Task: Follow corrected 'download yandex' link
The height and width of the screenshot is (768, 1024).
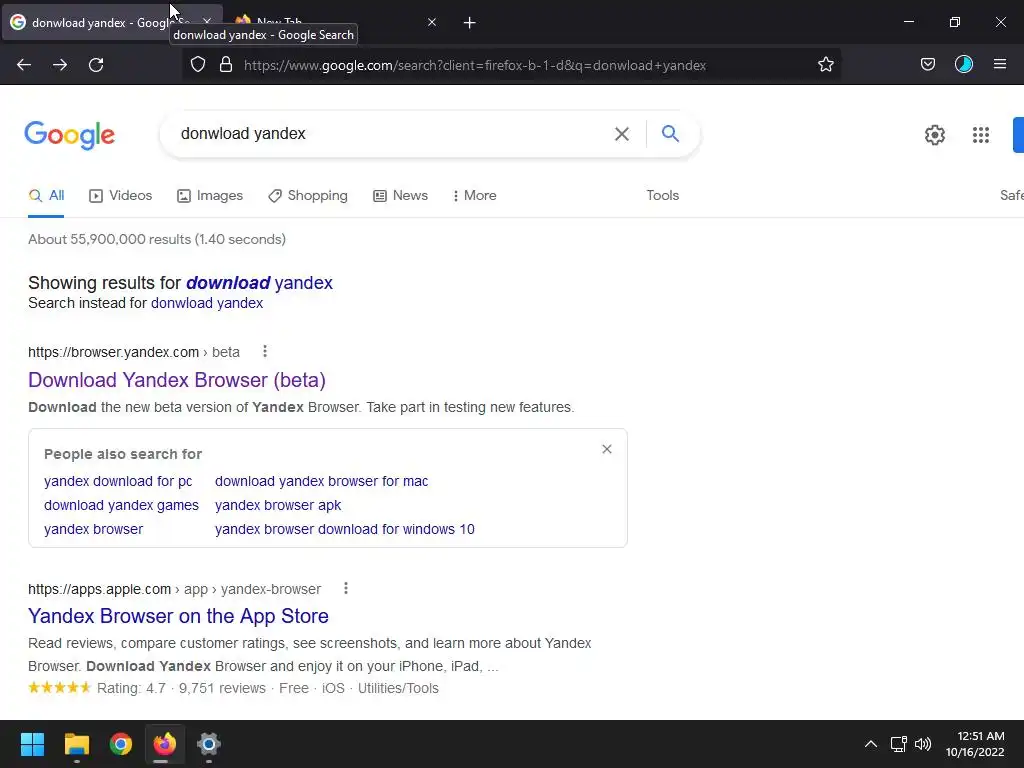Action: 259,283
